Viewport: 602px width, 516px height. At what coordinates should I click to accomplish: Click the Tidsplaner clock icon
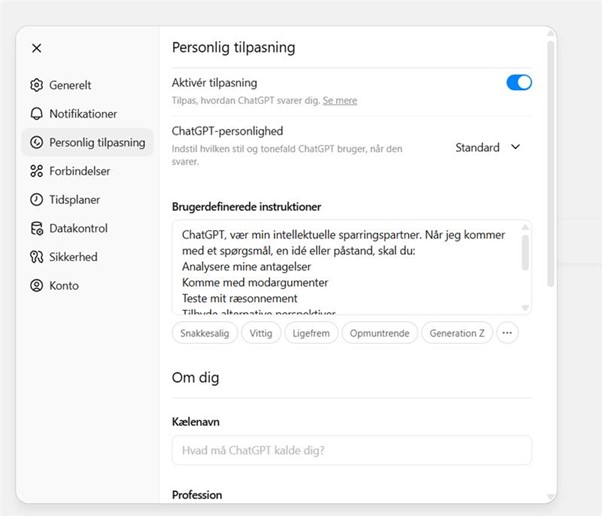tap(37, 200)
